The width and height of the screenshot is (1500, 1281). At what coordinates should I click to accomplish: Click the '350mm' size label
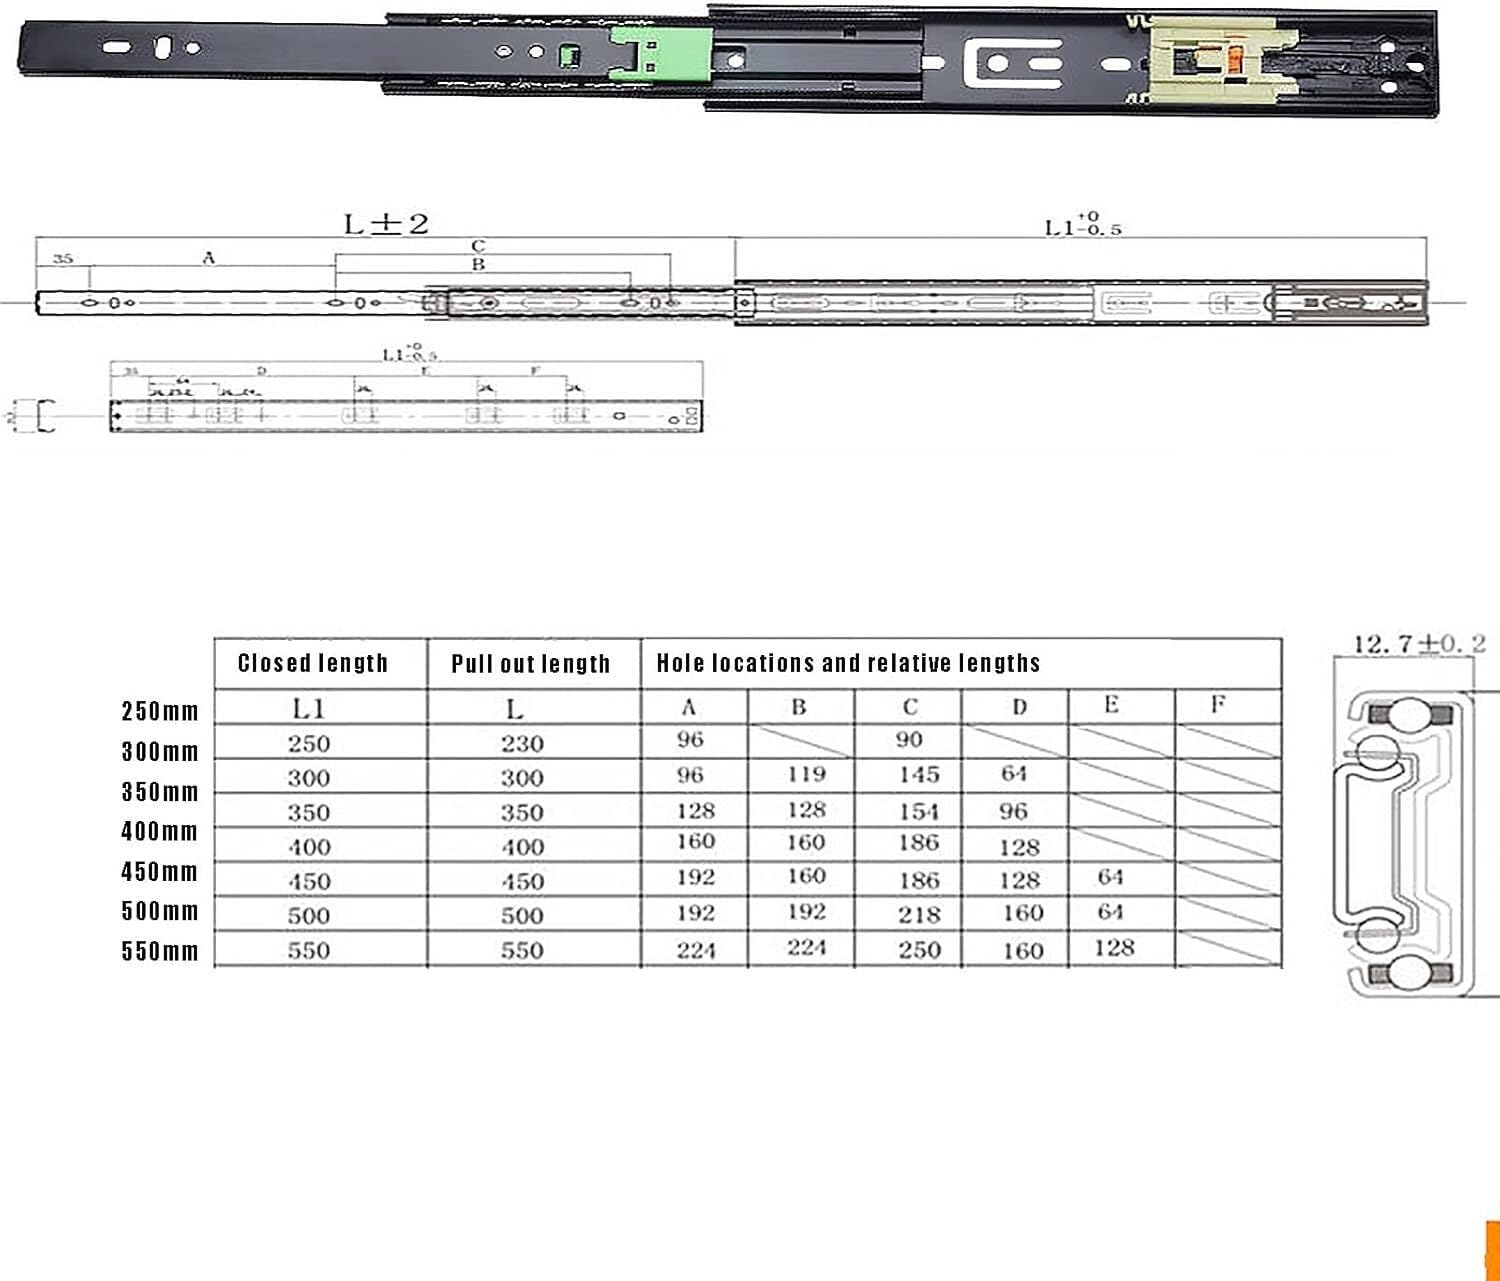160,792
